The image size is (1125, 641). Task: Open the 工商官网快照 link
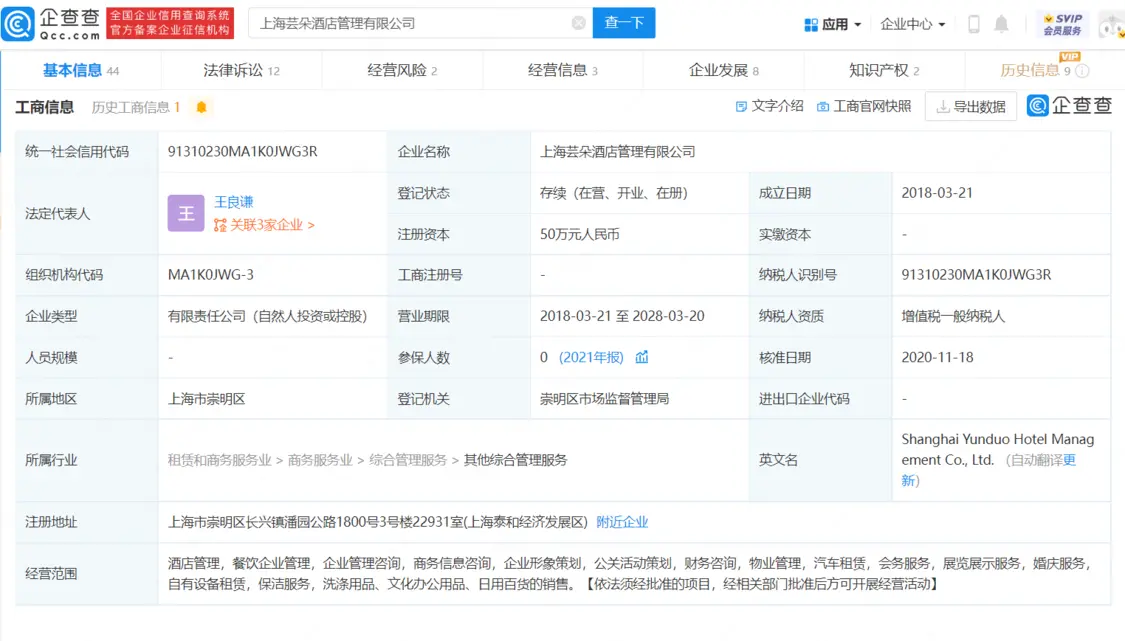pyautogui.click(x=864, y=106)
